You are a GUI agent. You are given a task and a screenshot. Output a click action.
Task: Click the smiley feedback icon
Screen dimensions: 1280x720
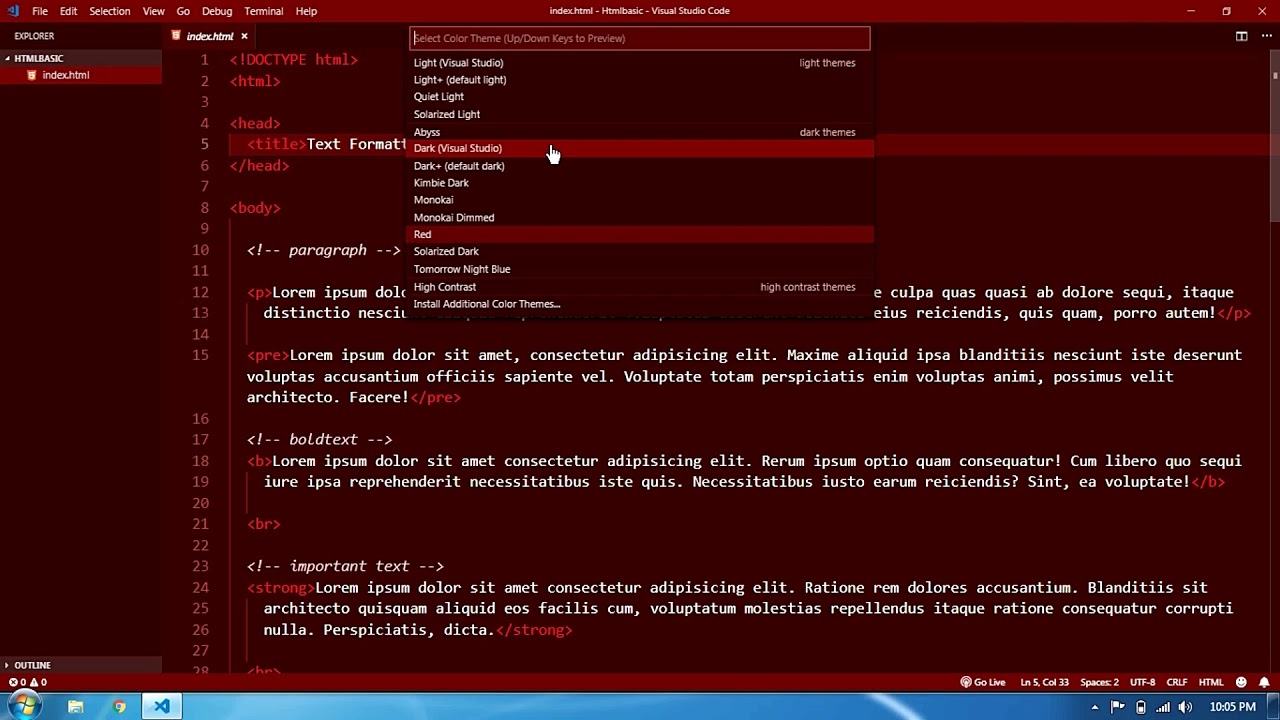click(1241, 682)
